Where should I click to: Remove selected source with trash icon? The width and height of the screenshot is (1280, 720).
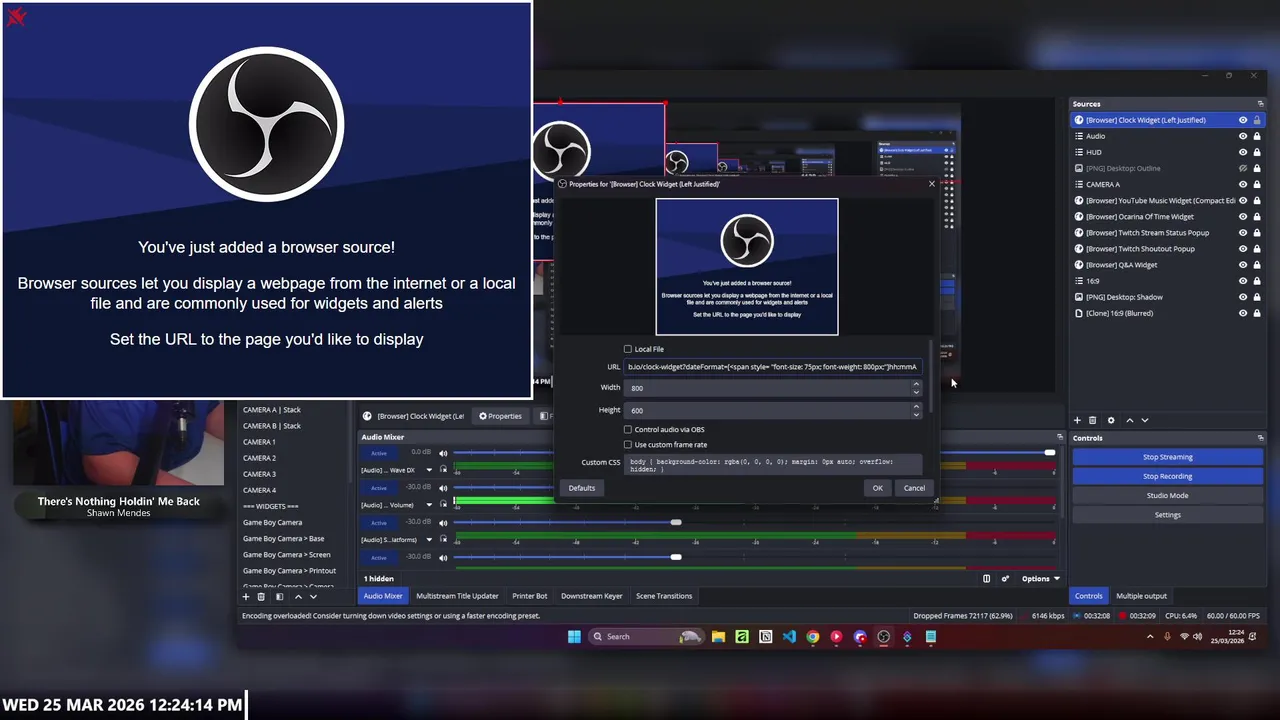pos(1093,420)
